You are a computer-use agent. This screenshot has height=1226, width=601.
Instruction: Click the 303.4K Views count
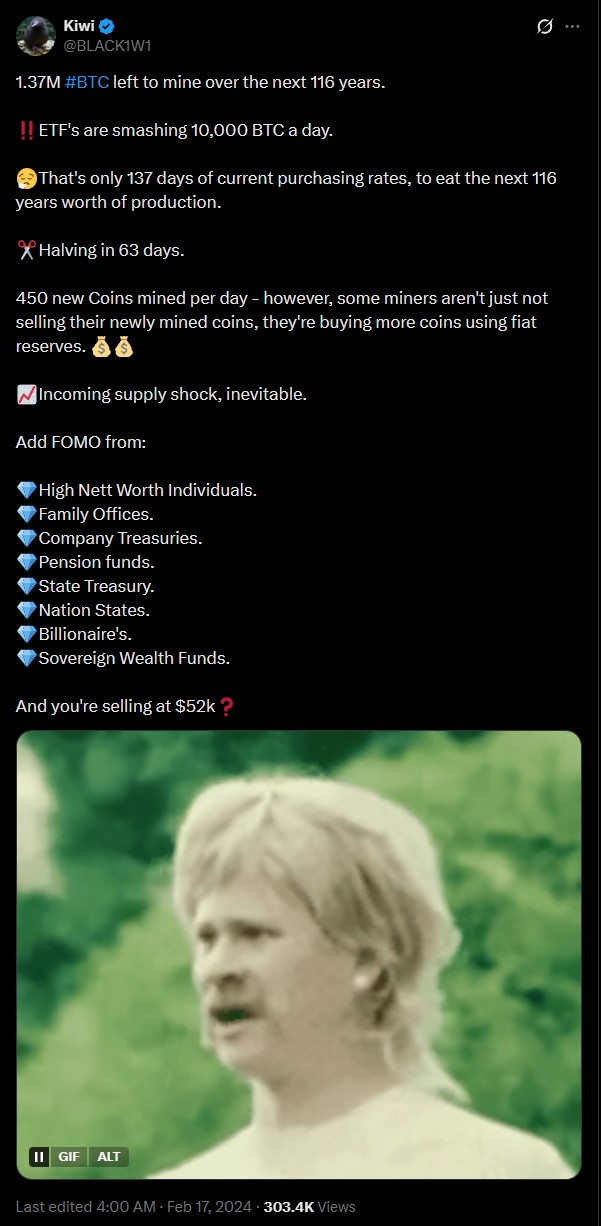(309, 1208)
